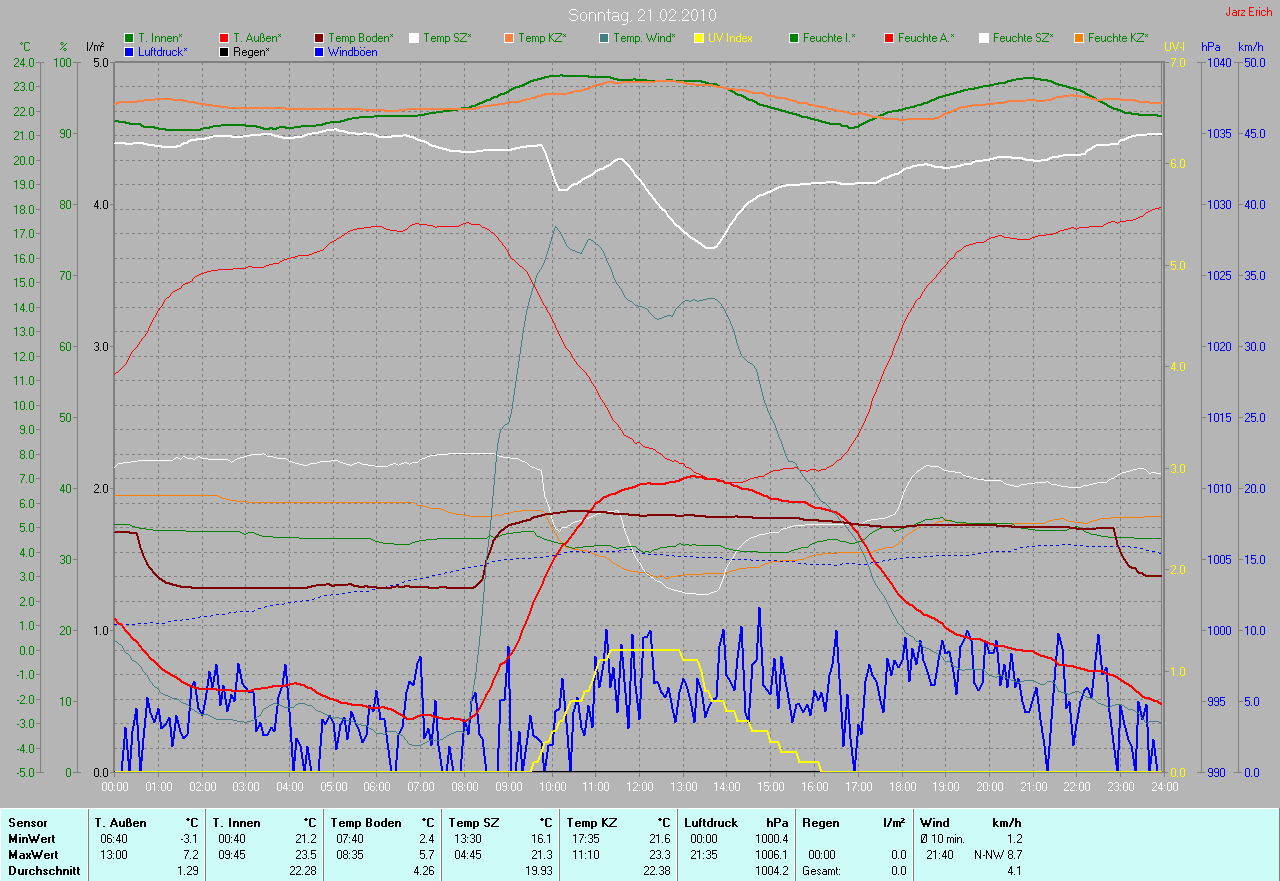This screenshot has width=1280, height=881.
Task: Select the 'Feuchte KZ*' legend label
Action: 1117,38
